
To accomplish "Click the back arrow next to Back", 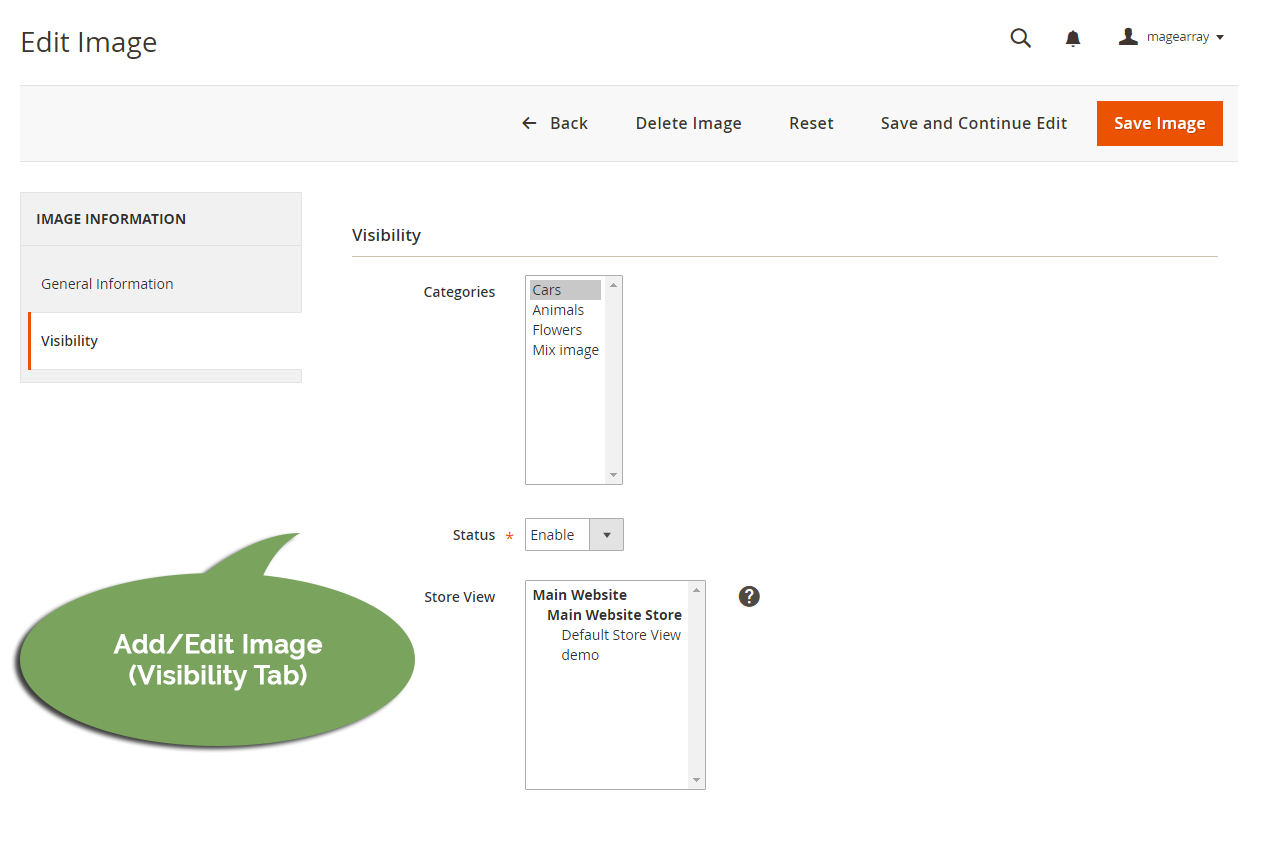I will click(x=529, y=122).
